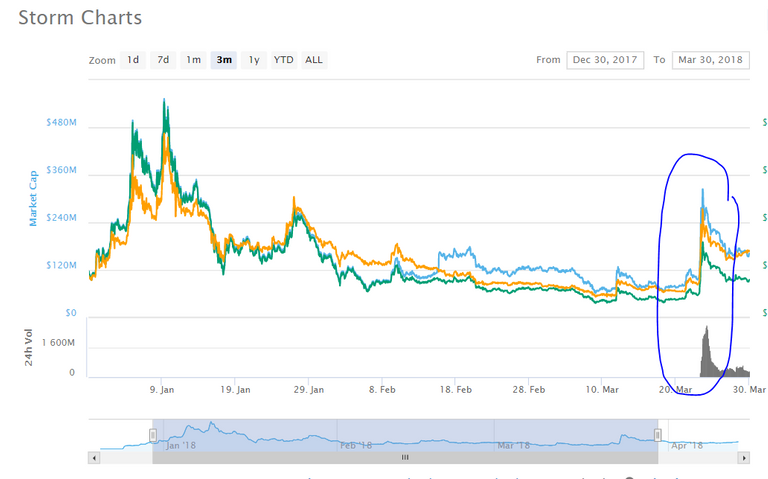Click the left navigator scroll arrow
The width and height of the screenshot is (768, 479).
click(94, 458)
